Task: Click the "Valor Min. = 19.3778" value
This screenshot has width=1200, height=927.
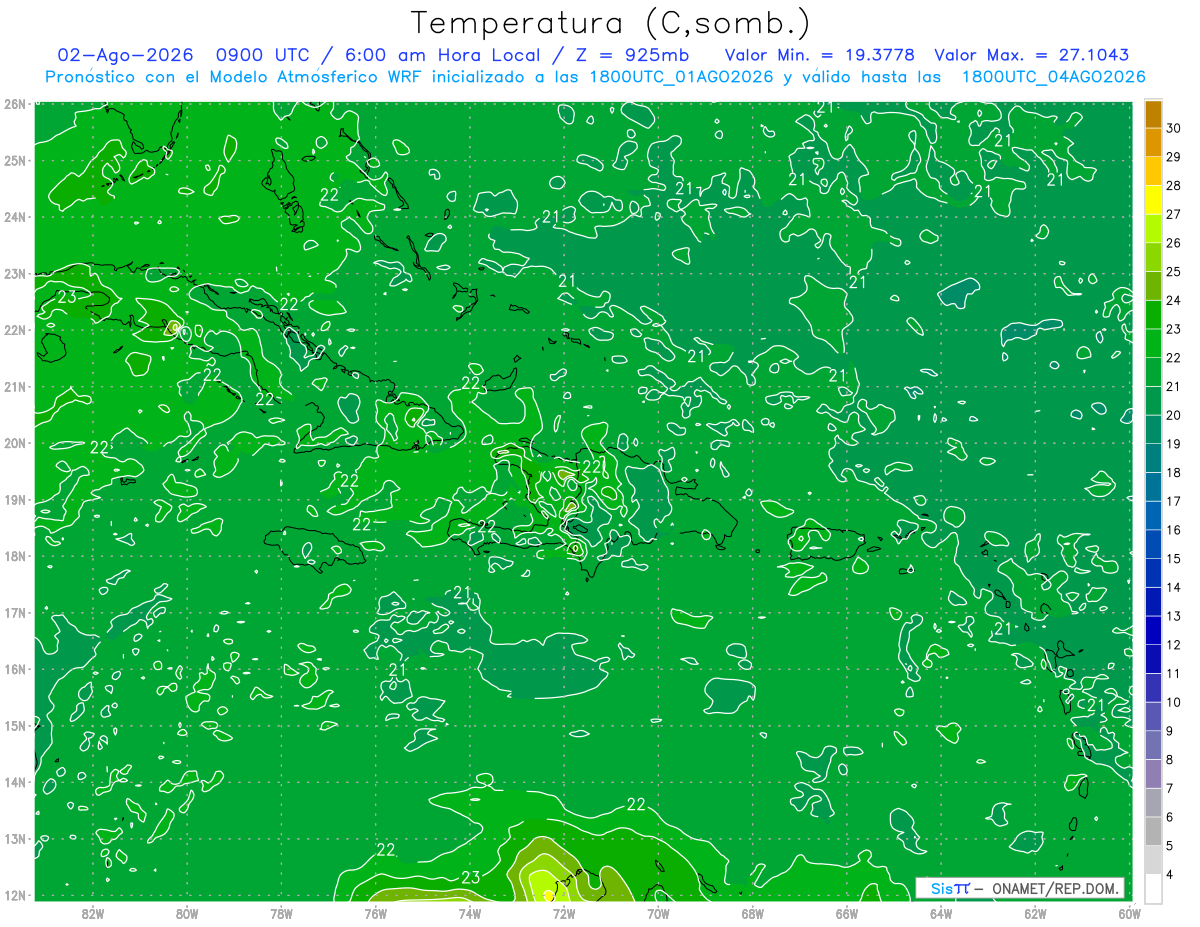Action: tap(820, 55)
